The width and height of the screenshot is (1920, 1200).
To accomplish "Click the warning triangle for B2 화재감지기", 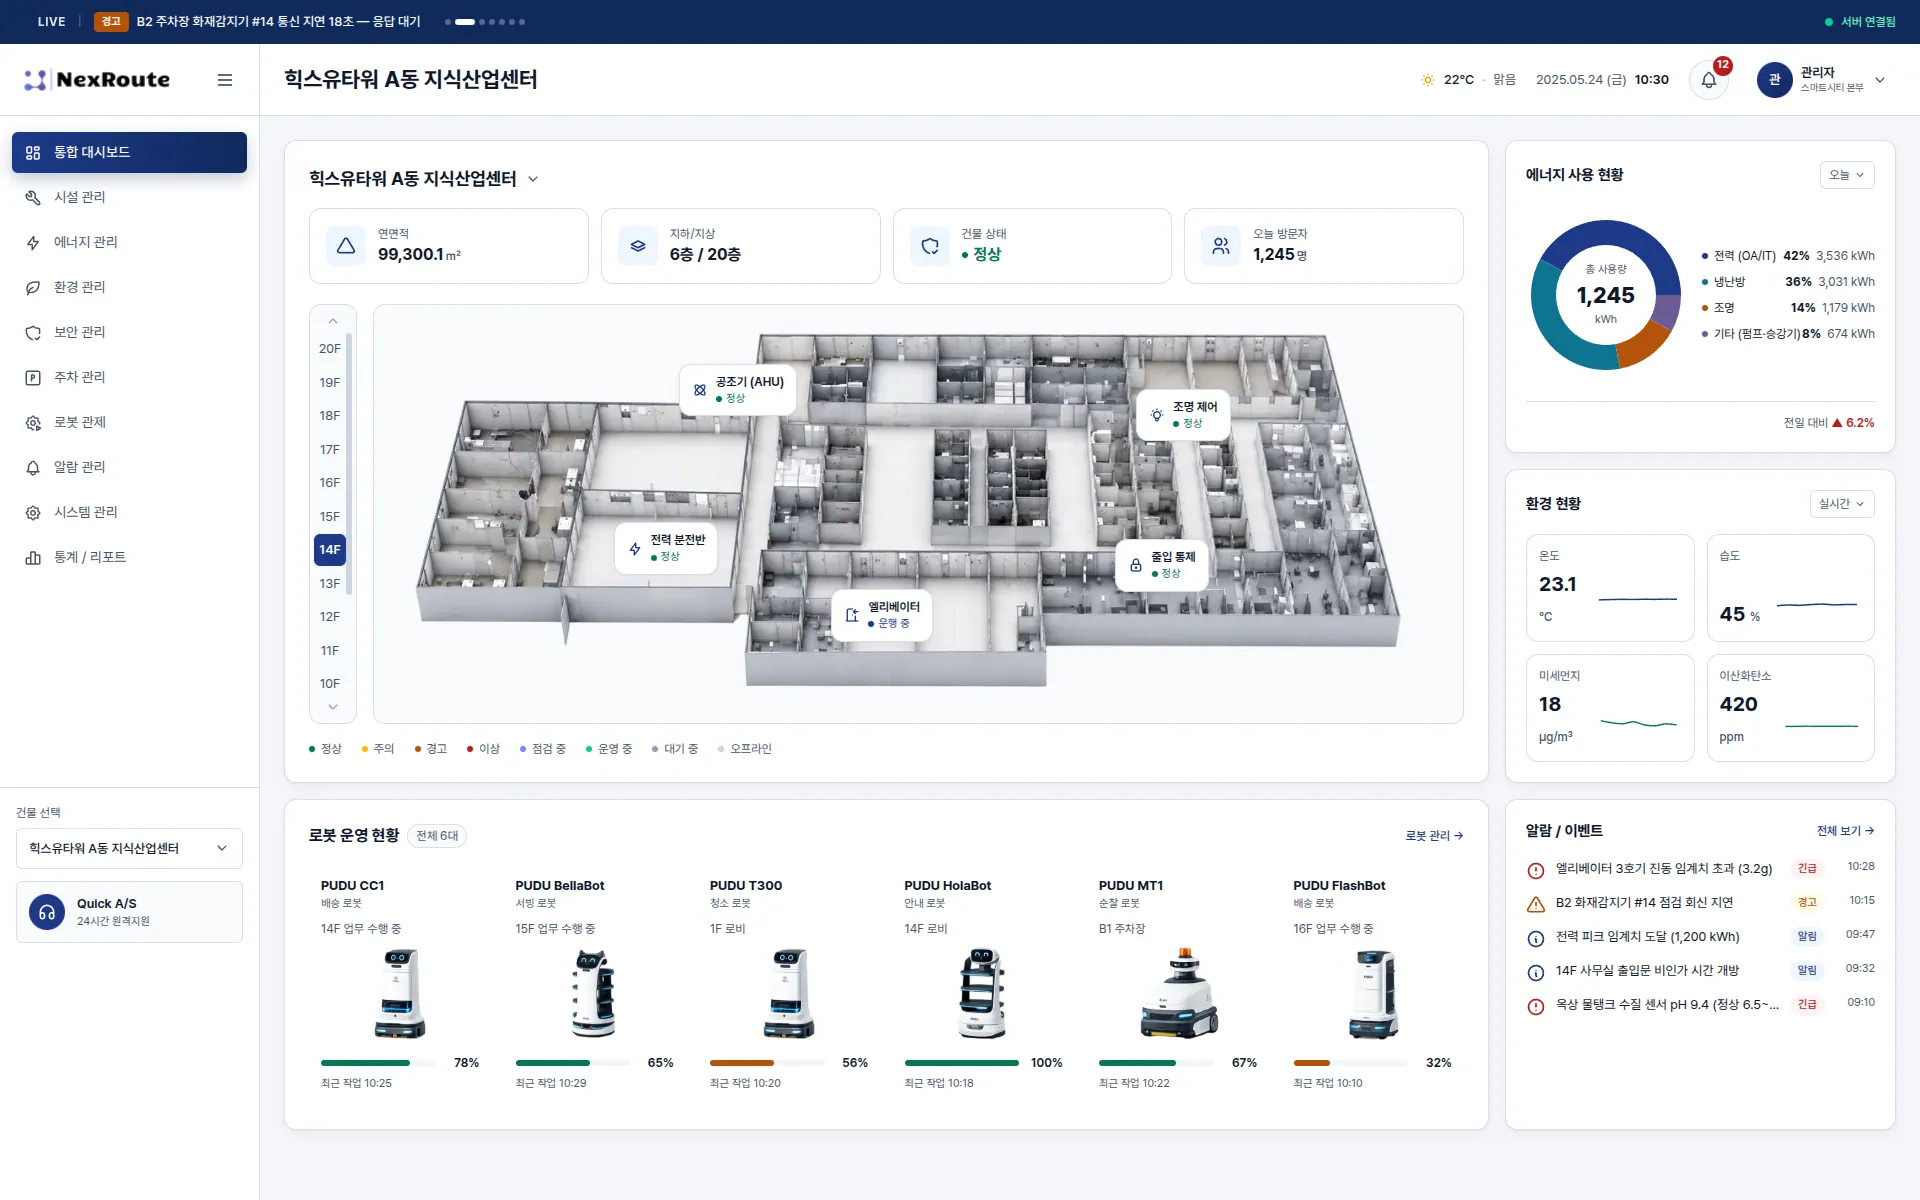I will point(1536,904).
